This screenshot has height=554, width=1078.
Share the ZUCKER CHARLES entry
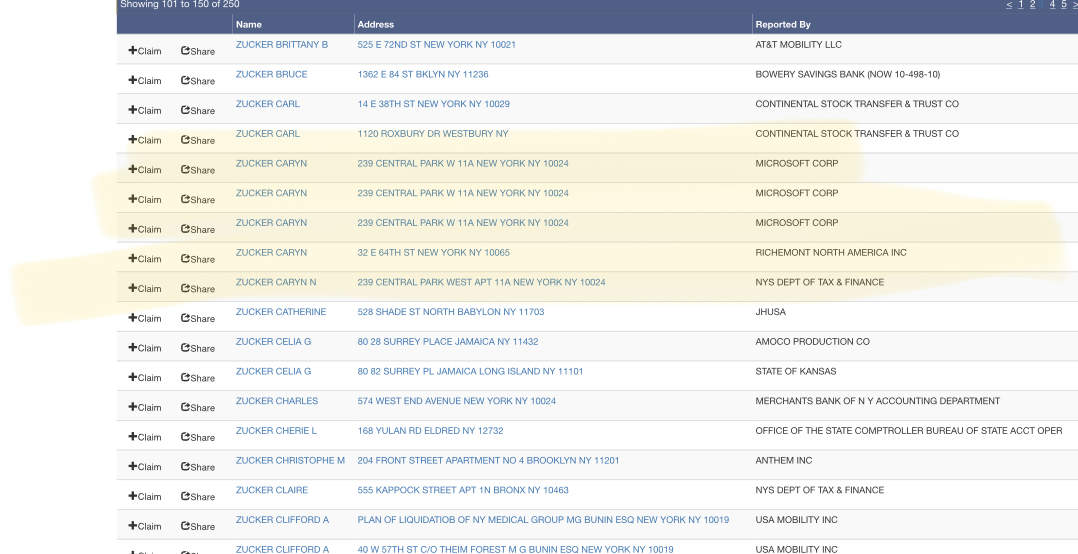point(198,407)
